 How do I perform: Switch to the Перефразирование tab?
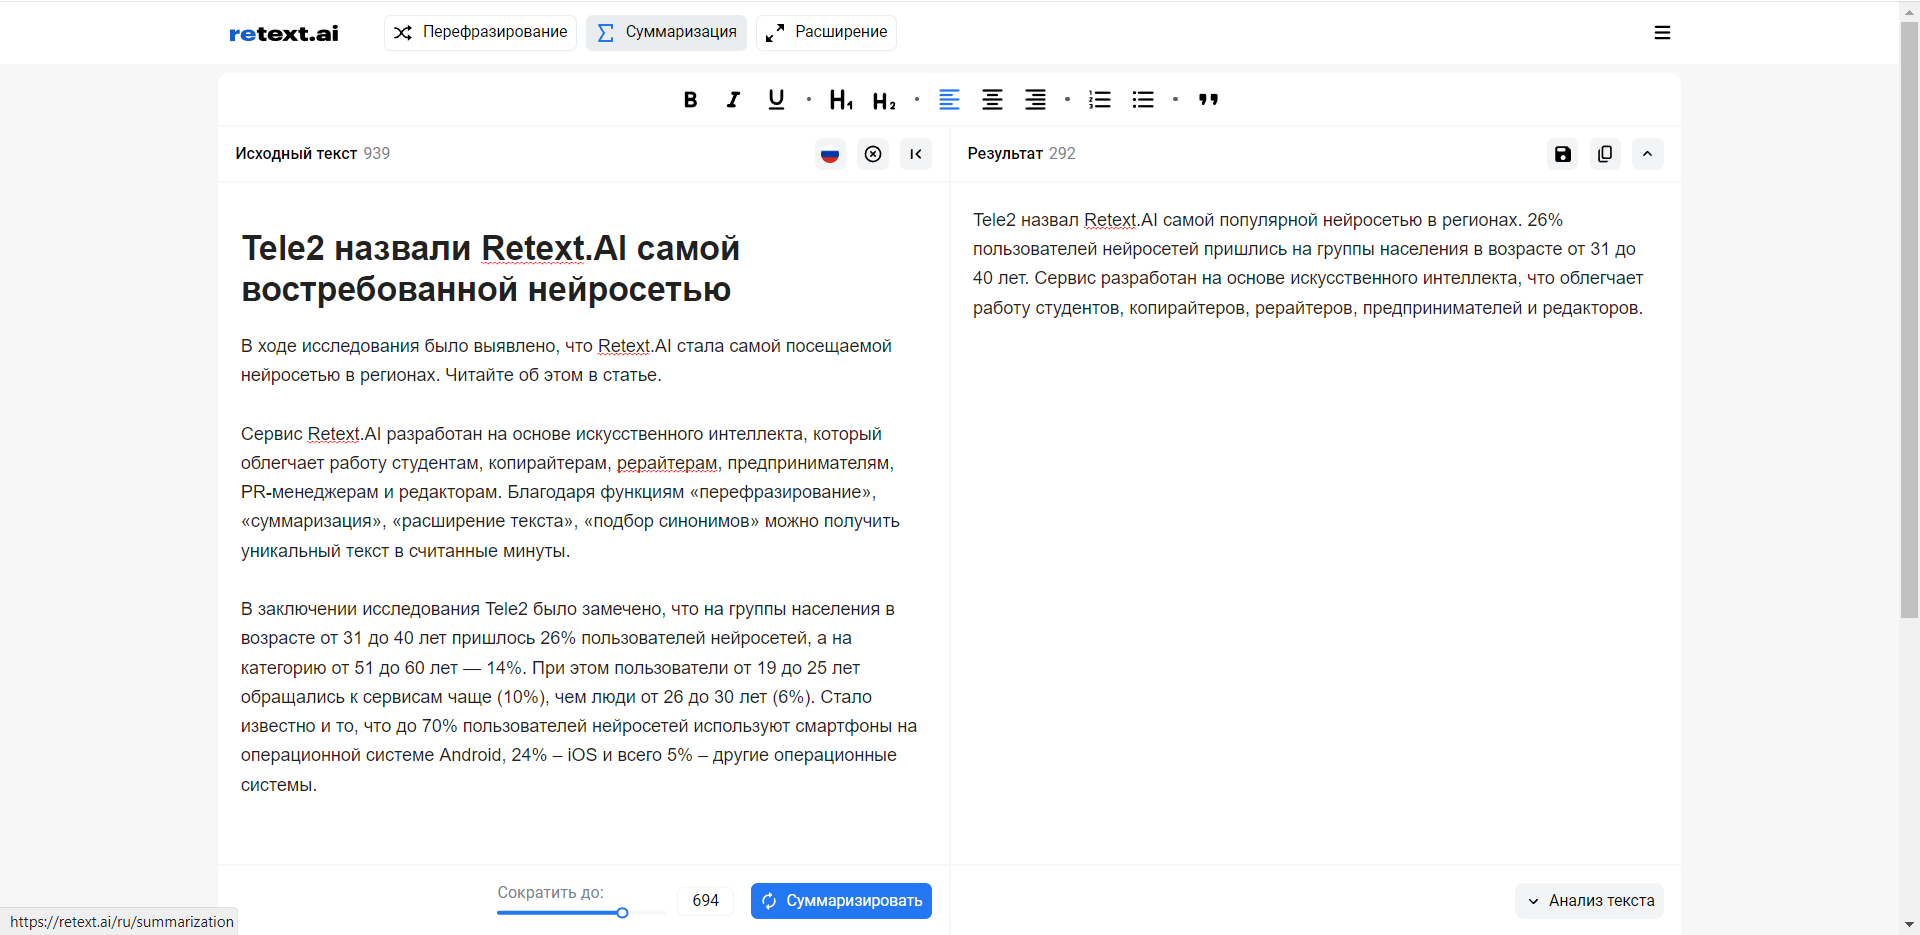tap(480, 32)
